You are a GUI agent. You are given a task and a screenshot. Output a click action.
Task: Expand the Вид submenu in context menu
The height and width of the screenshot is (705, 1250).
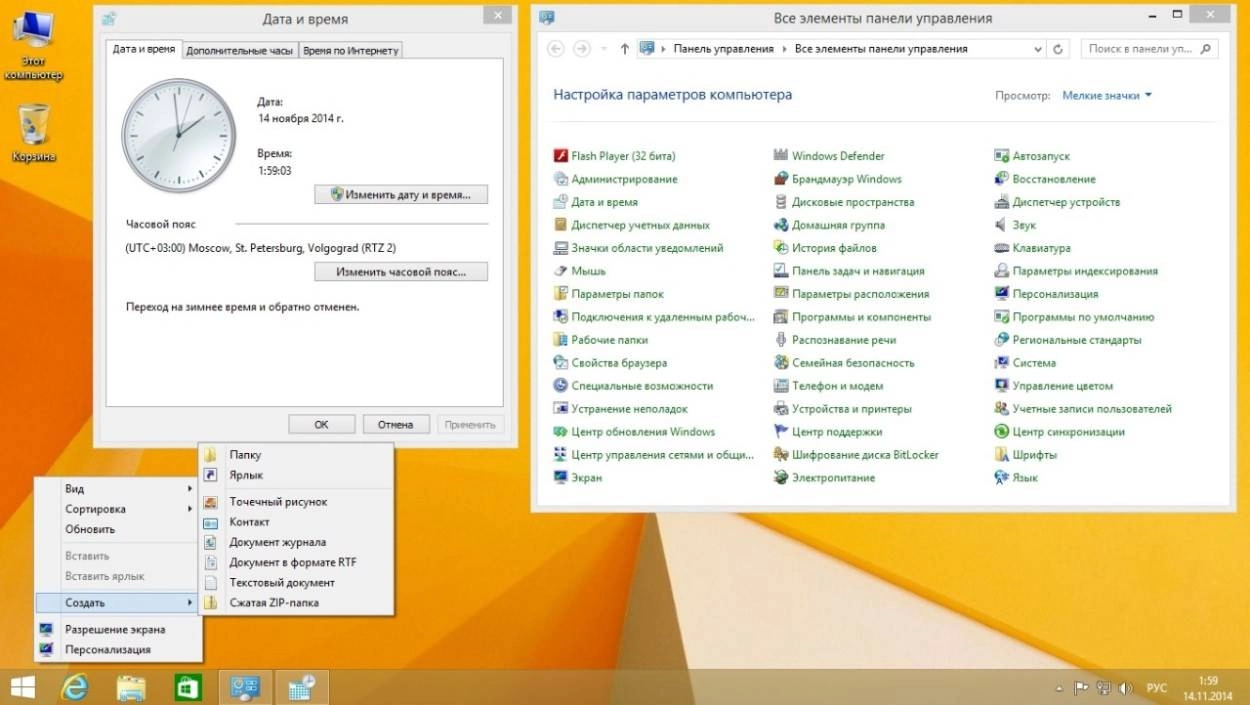[x=116, y=489]
